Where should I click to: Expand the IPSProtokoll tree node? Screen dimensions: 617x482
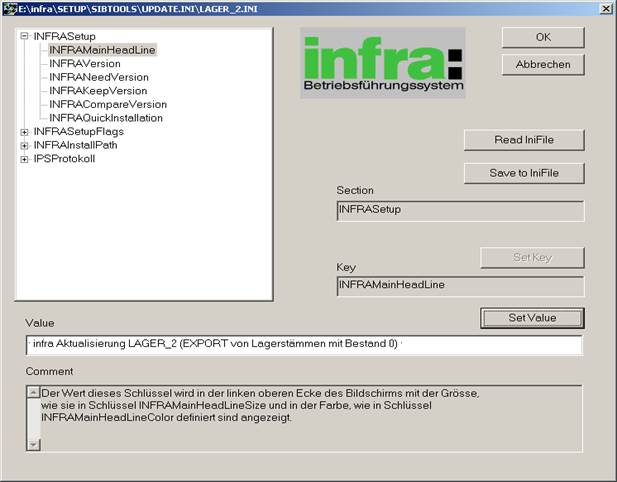25,159
